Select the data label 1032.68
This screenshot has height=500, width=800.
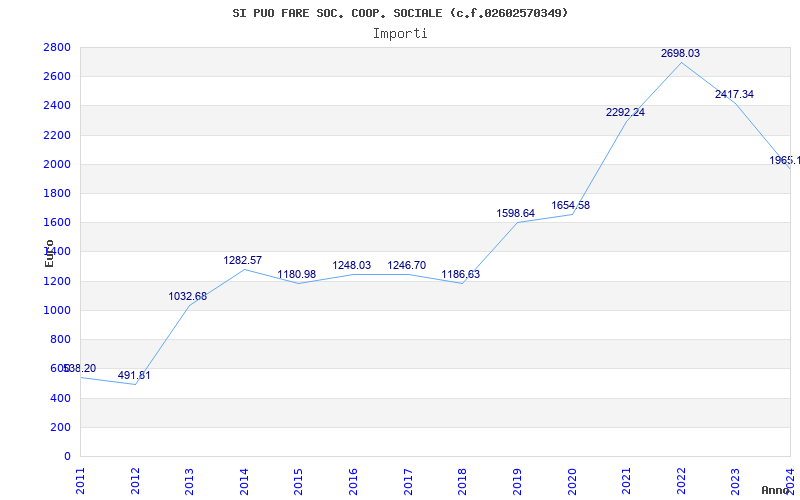click(188, 296)
